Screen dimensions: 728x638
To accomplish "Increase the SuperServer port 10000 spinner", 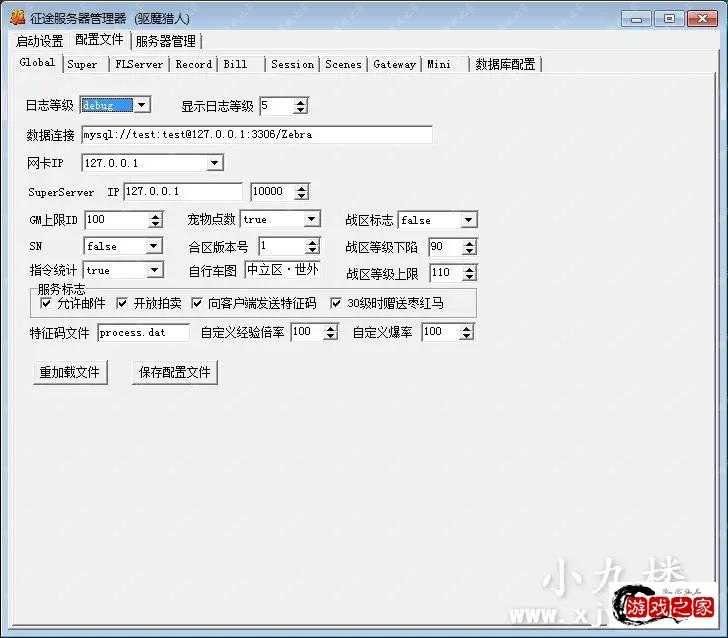I will tap(302, 188).
